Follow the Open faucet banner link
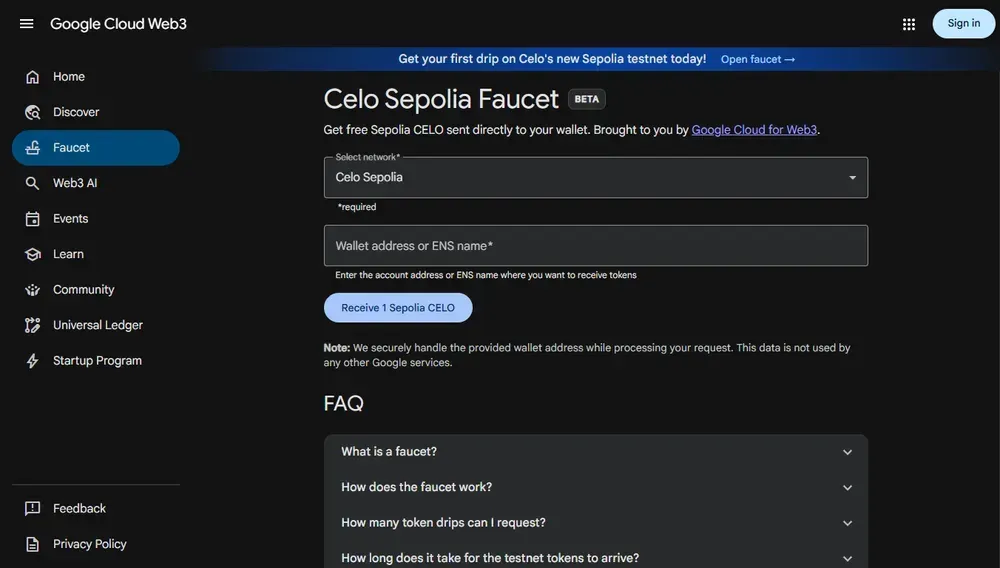The width and height of the screenshot is (1000, 568). (758, 59)
